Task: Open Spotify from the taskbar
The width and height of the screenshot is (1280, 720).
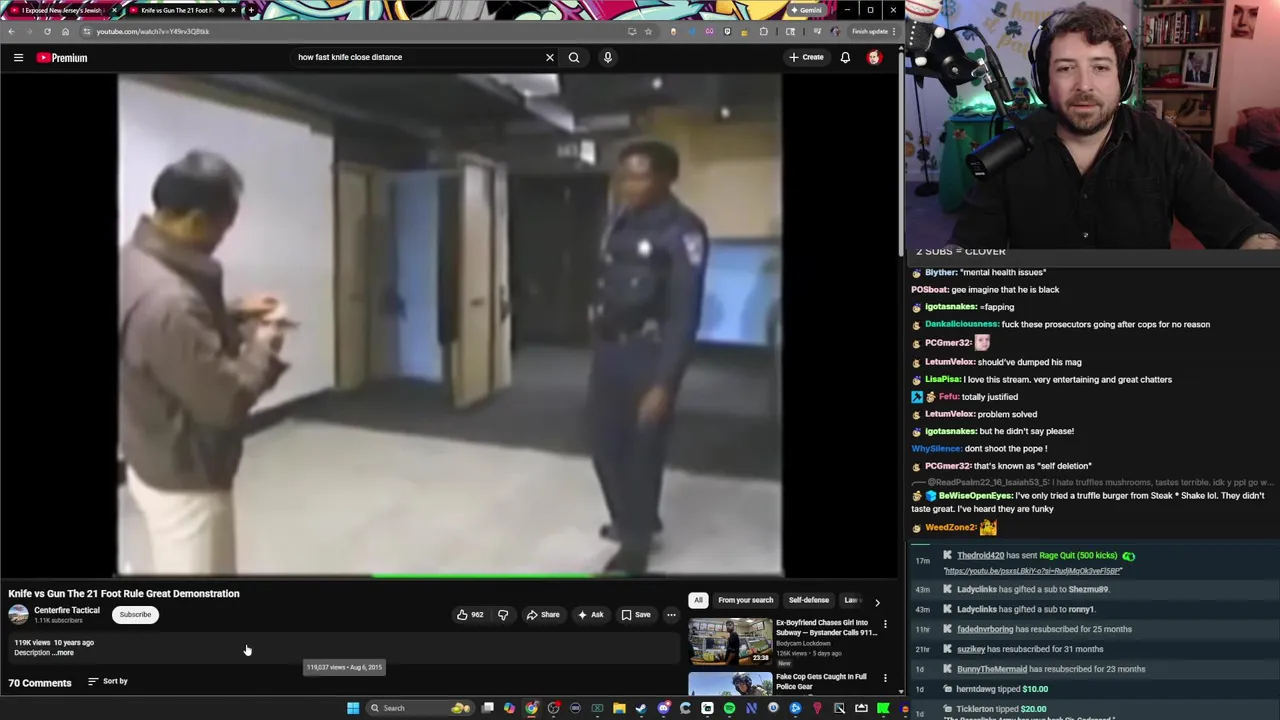Action: click(x=729, y=708)
